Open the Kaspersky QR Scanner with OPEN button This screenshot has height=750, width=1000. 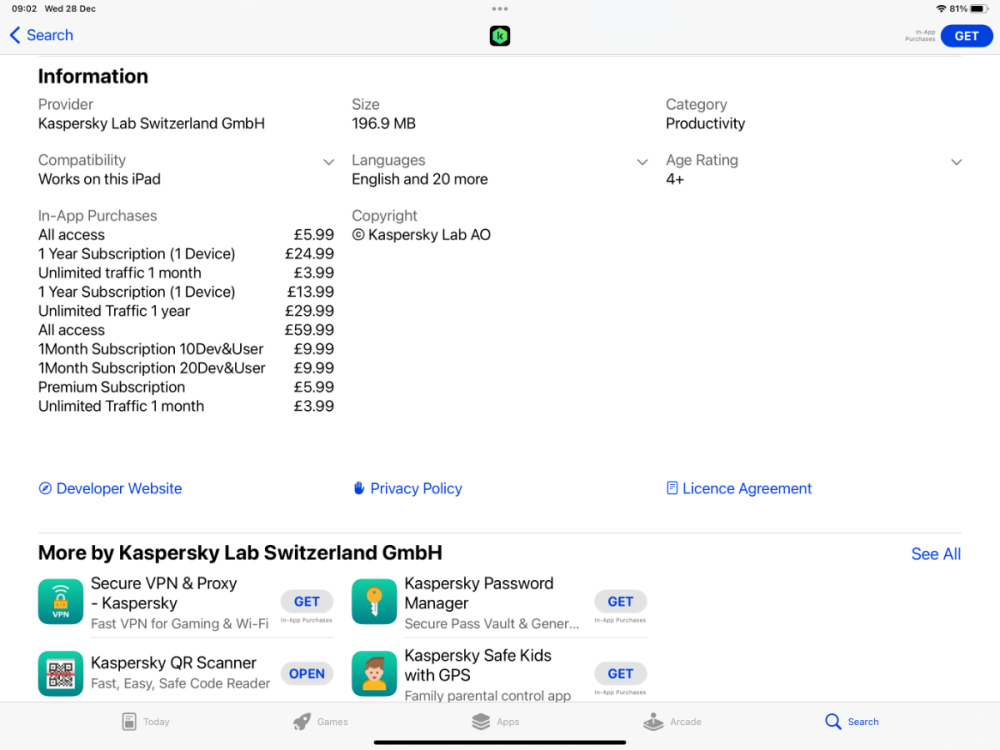(307, 673)
